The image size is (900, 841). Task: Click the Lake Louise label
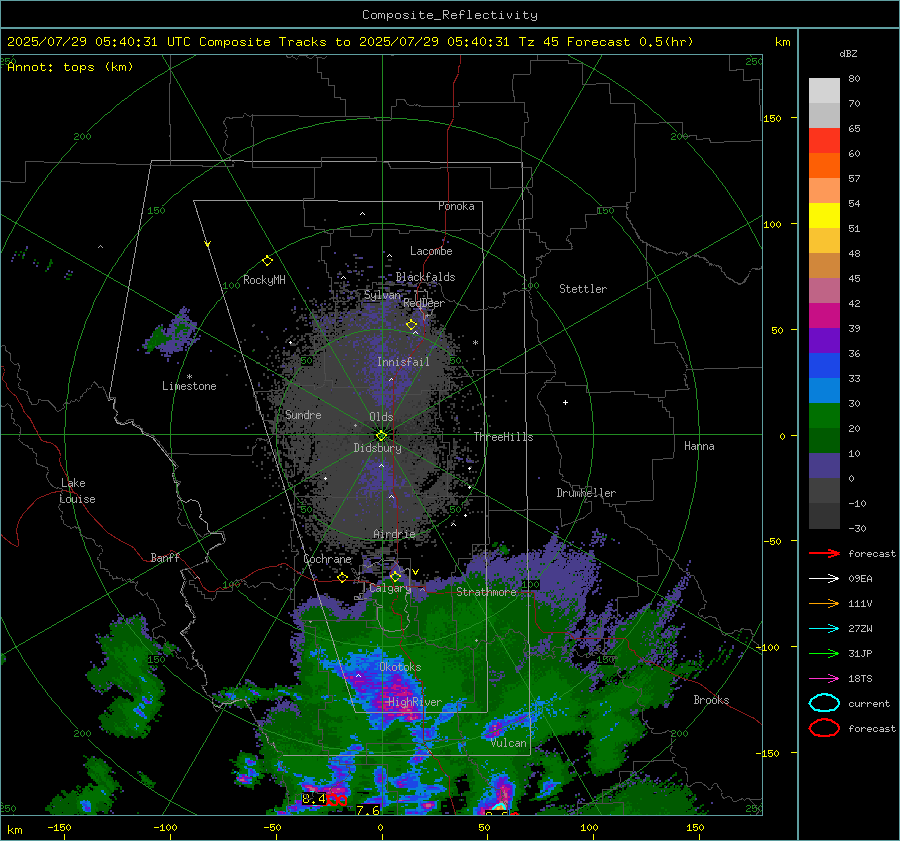tap(77, 491)
